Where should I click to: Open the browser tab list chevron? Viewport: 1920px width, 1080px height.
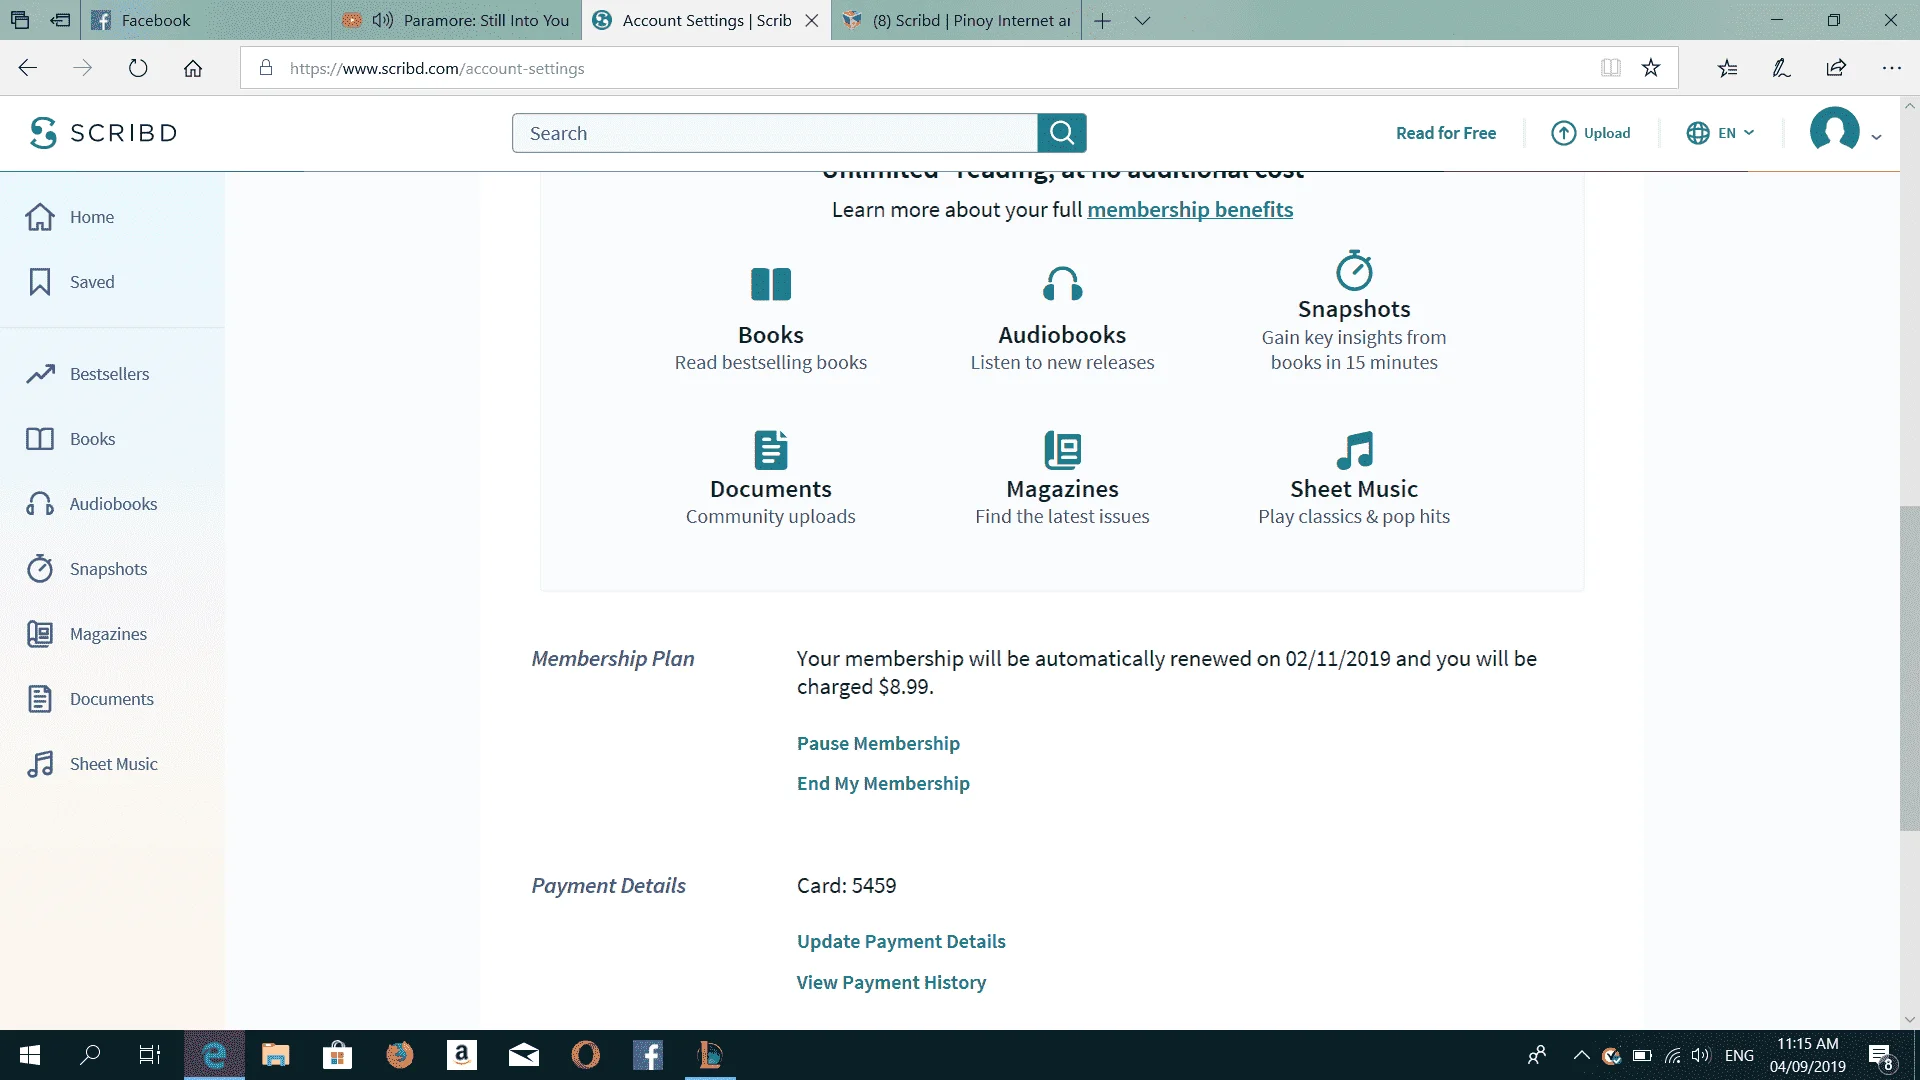point(1142,20)
